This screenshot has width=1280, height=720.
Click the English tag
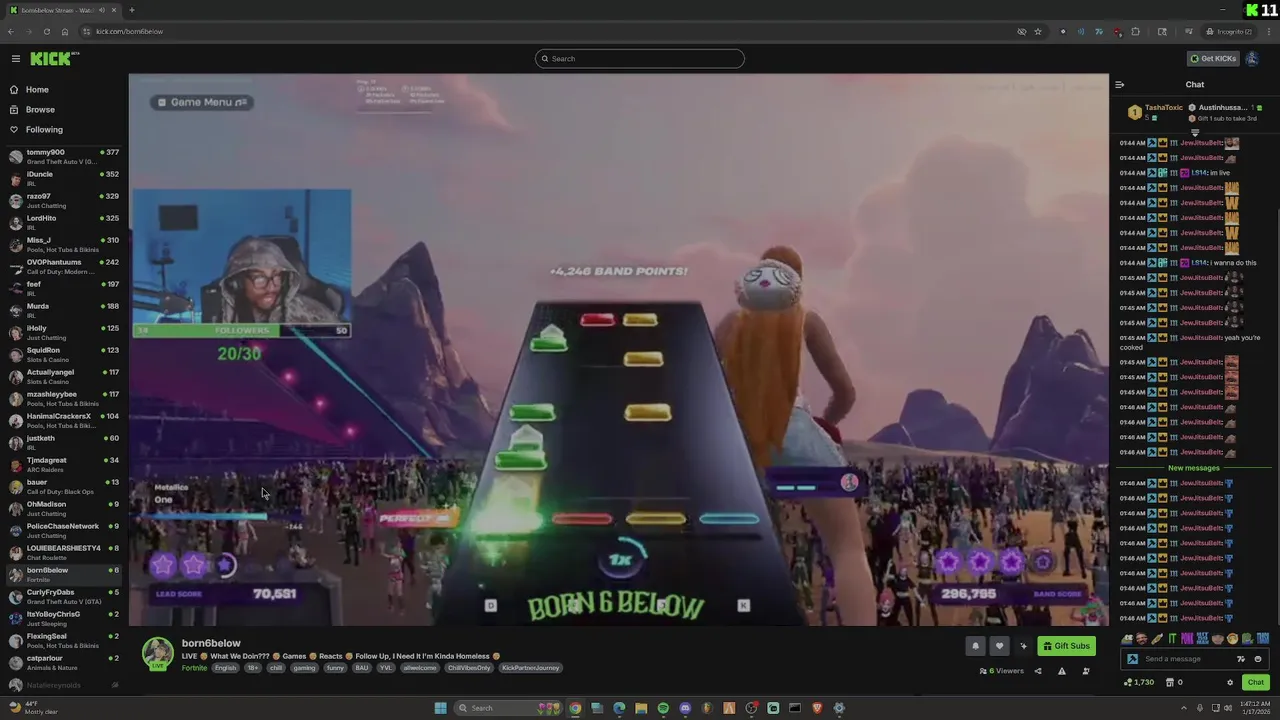pyautogui.click(x=226, y=668)
